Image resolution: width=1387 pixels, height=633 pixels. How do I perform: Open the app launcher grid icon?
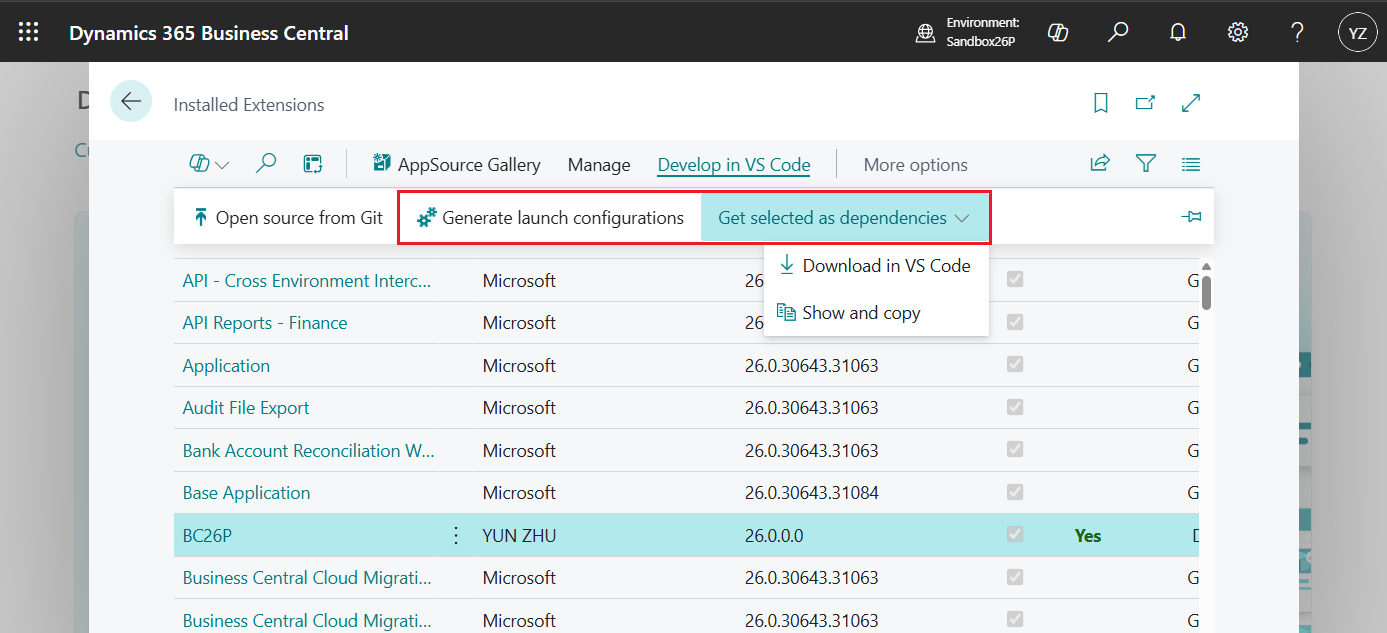(27, 31)
